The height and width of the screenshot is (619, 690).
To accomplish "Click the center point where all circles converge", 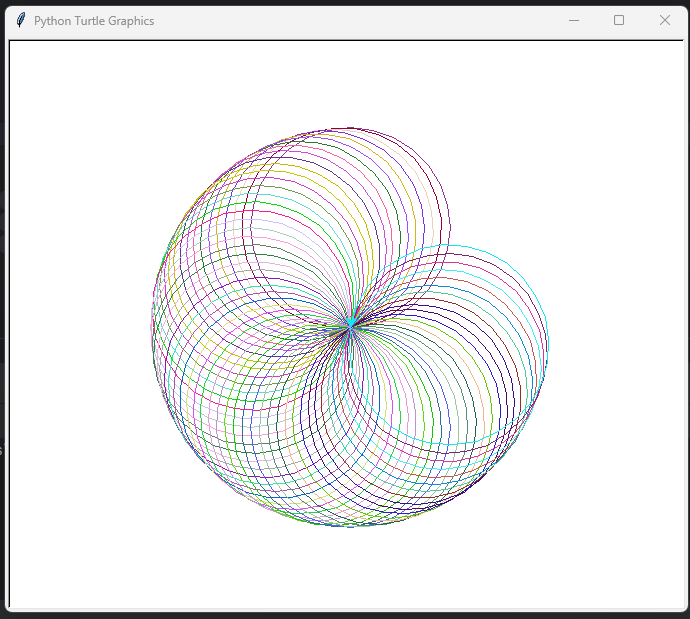I will coord(350,326).
